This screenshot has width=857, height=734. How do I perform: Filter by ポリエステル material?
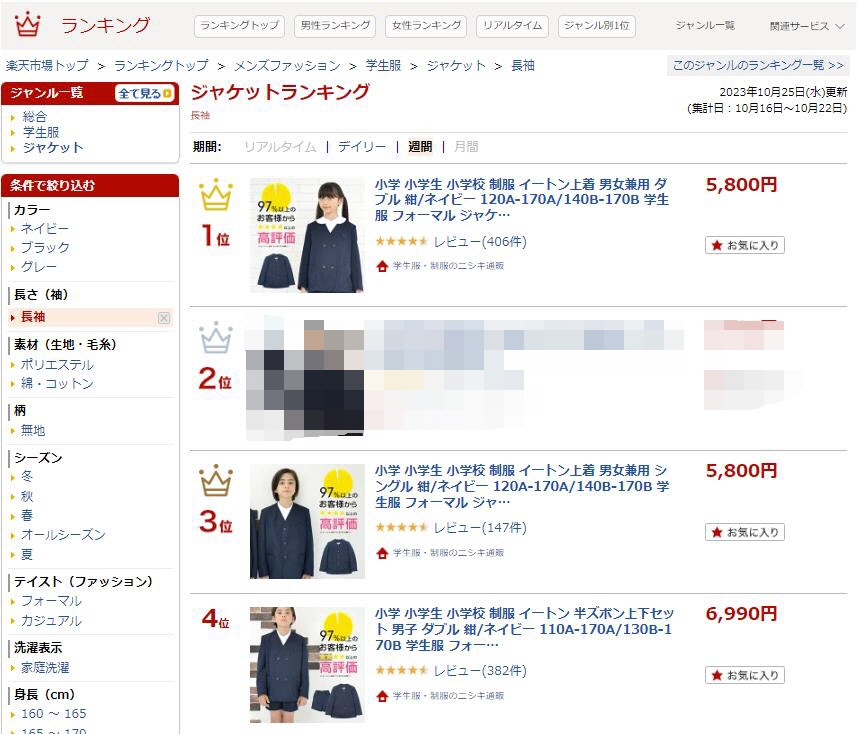pyautogui.click(x=57, y=365)
